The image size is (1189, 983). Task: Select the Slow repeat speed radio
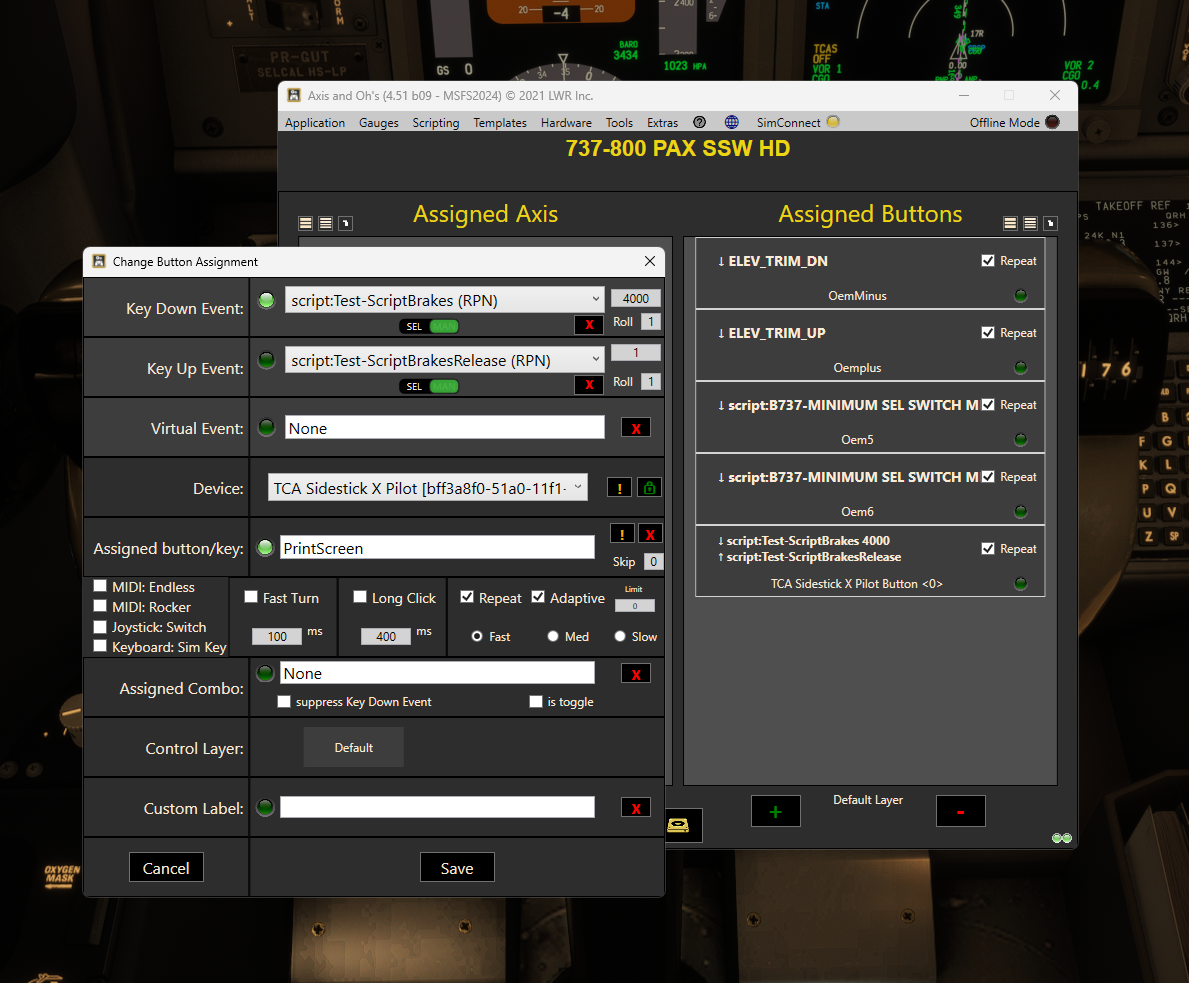click(620, 636)
